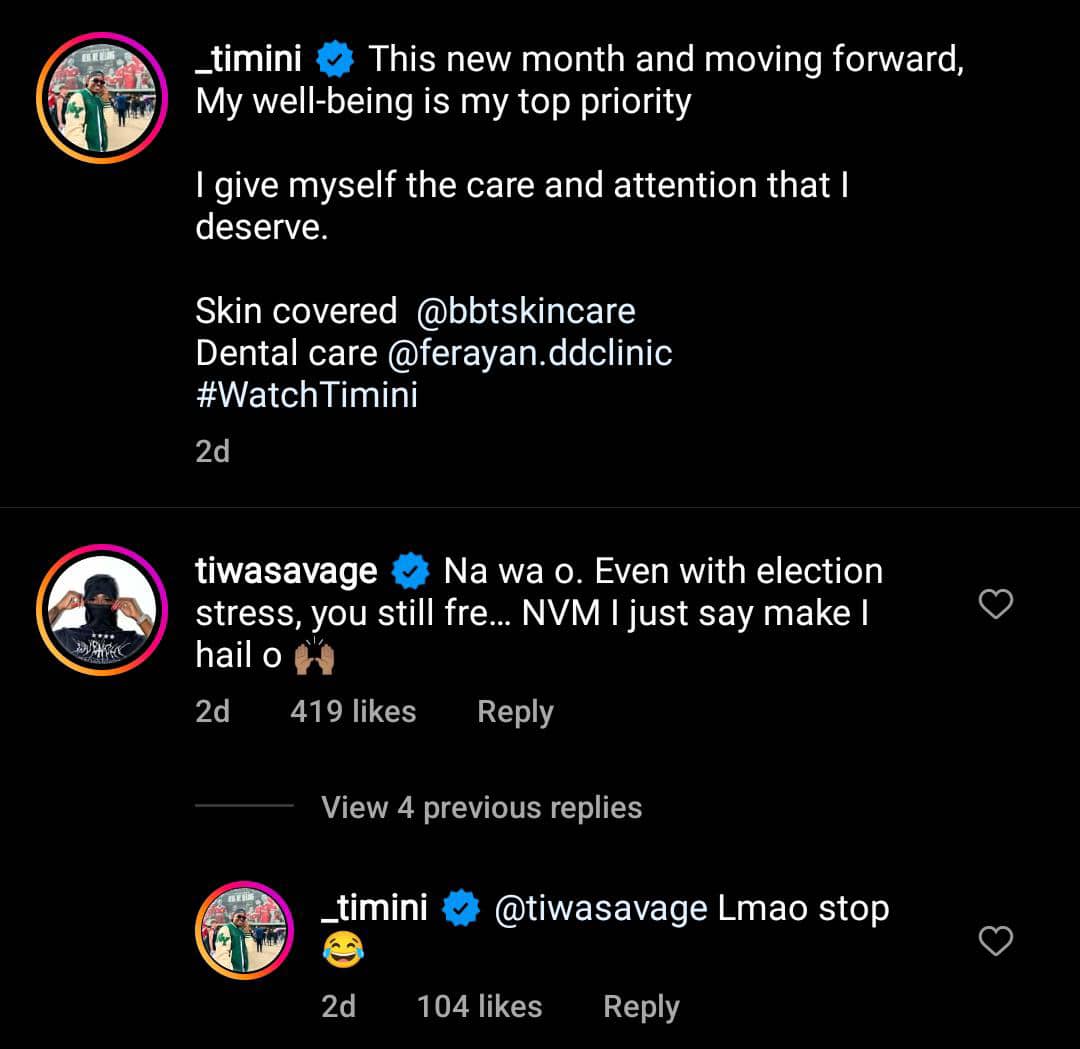Expand "View 4 previous replies"
Screen dimensions: 1080x1049
click(481, 807)
